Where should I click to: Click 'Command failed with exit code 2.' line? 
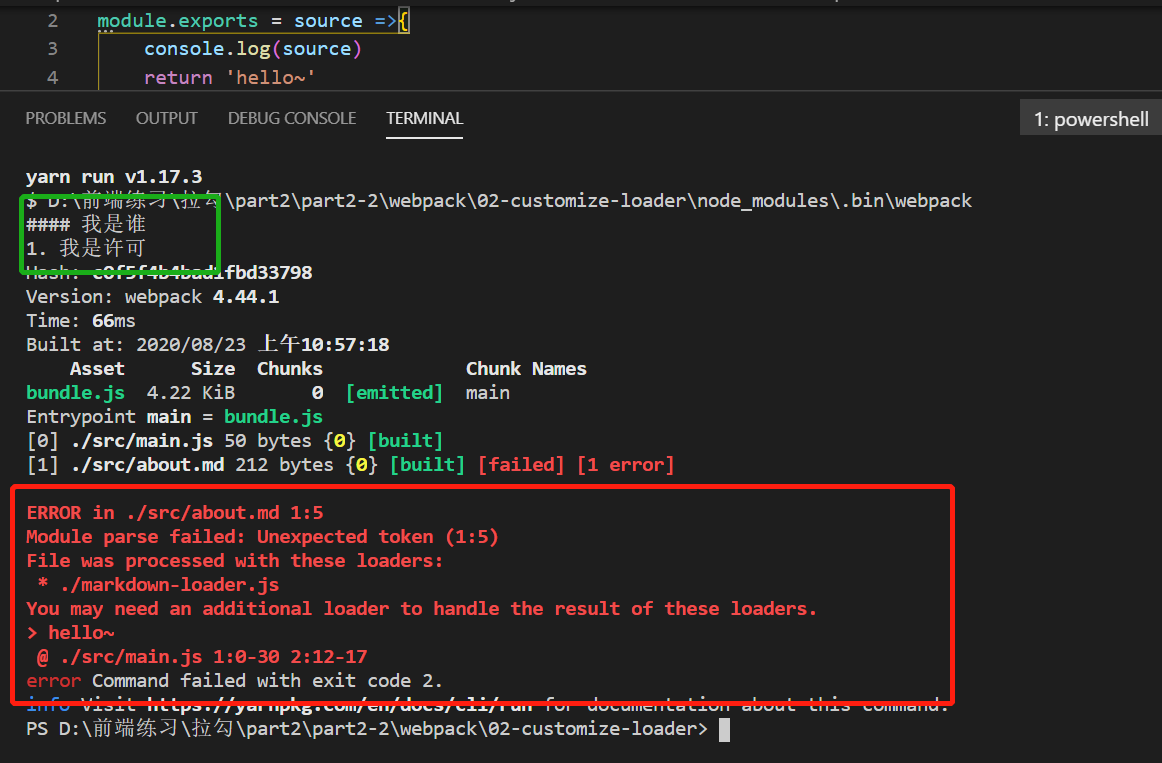point(267,681)
